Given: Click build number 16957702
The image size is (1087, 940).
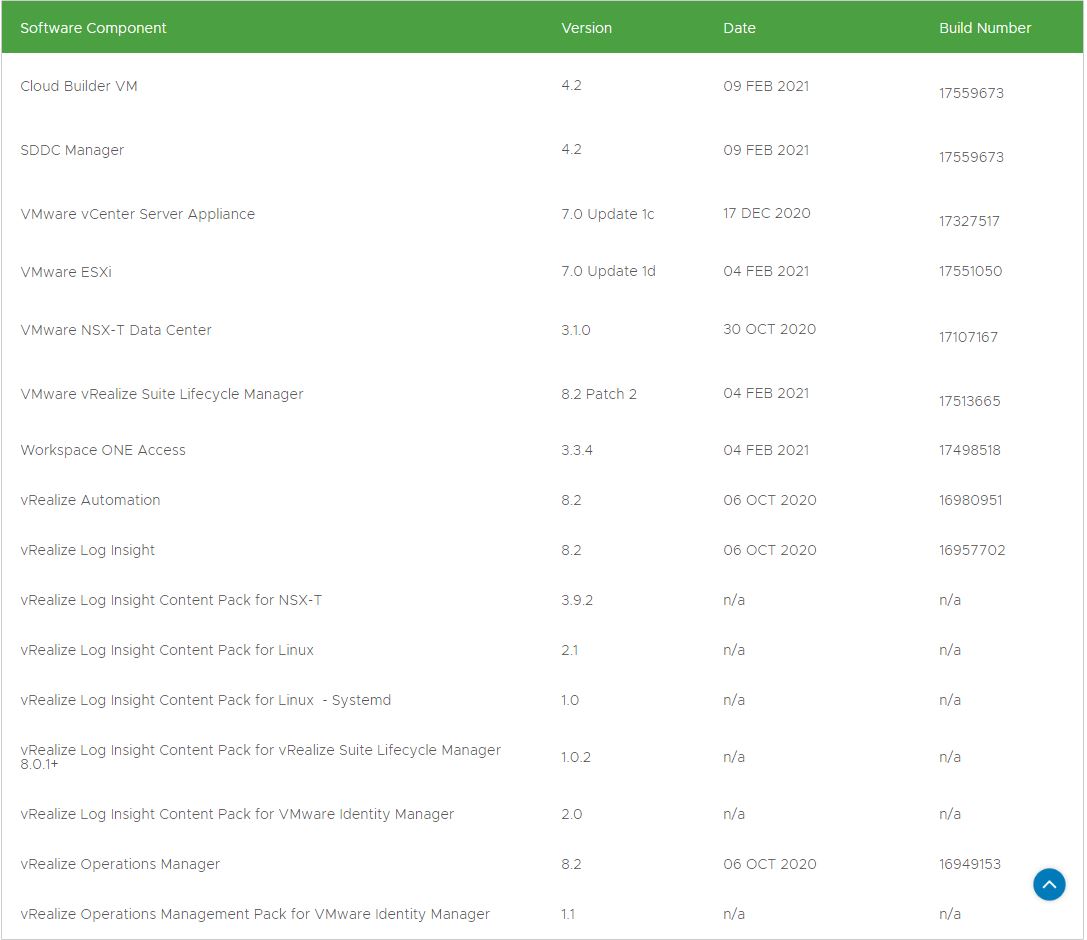Looking at the screenshot, I should click(972, 550).
